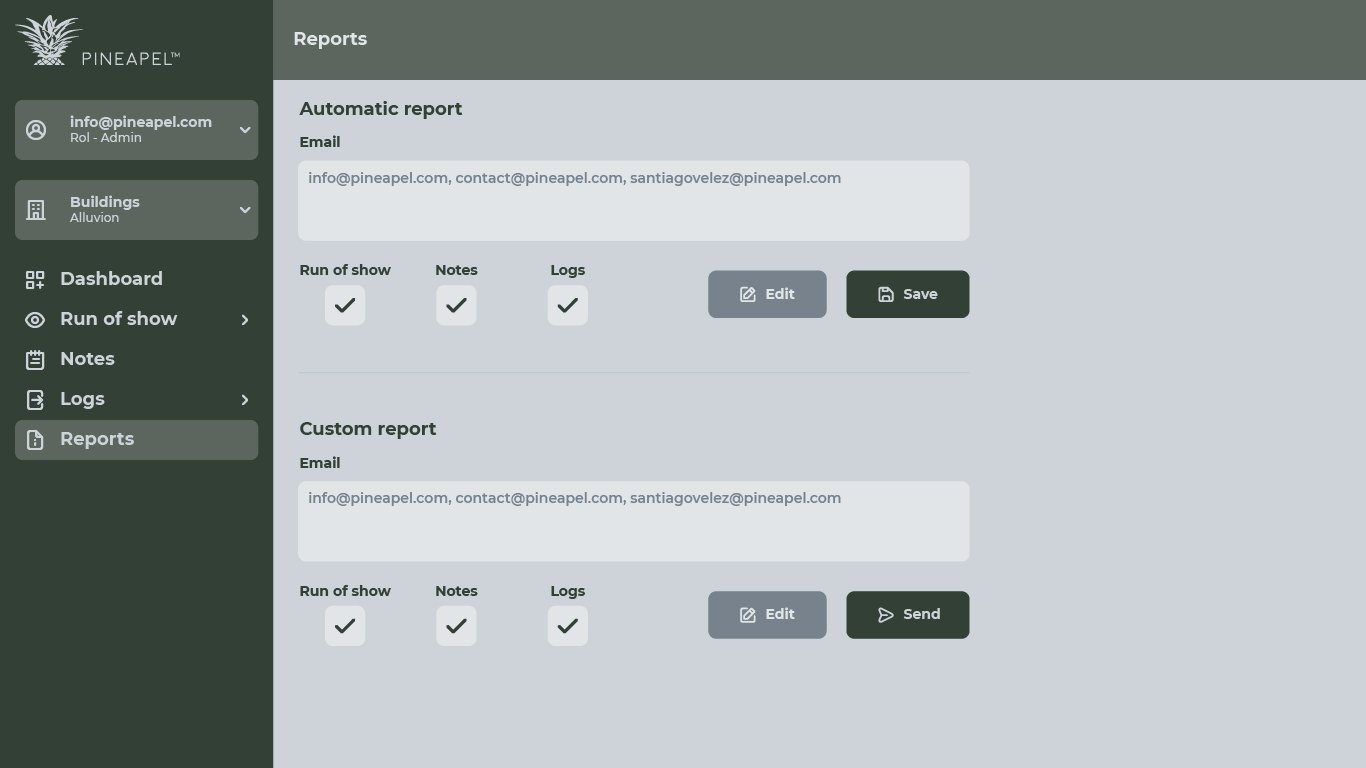1366x768 pixels.
Task: Click Edit in Custom report section
Action: [x=767, y=615]
